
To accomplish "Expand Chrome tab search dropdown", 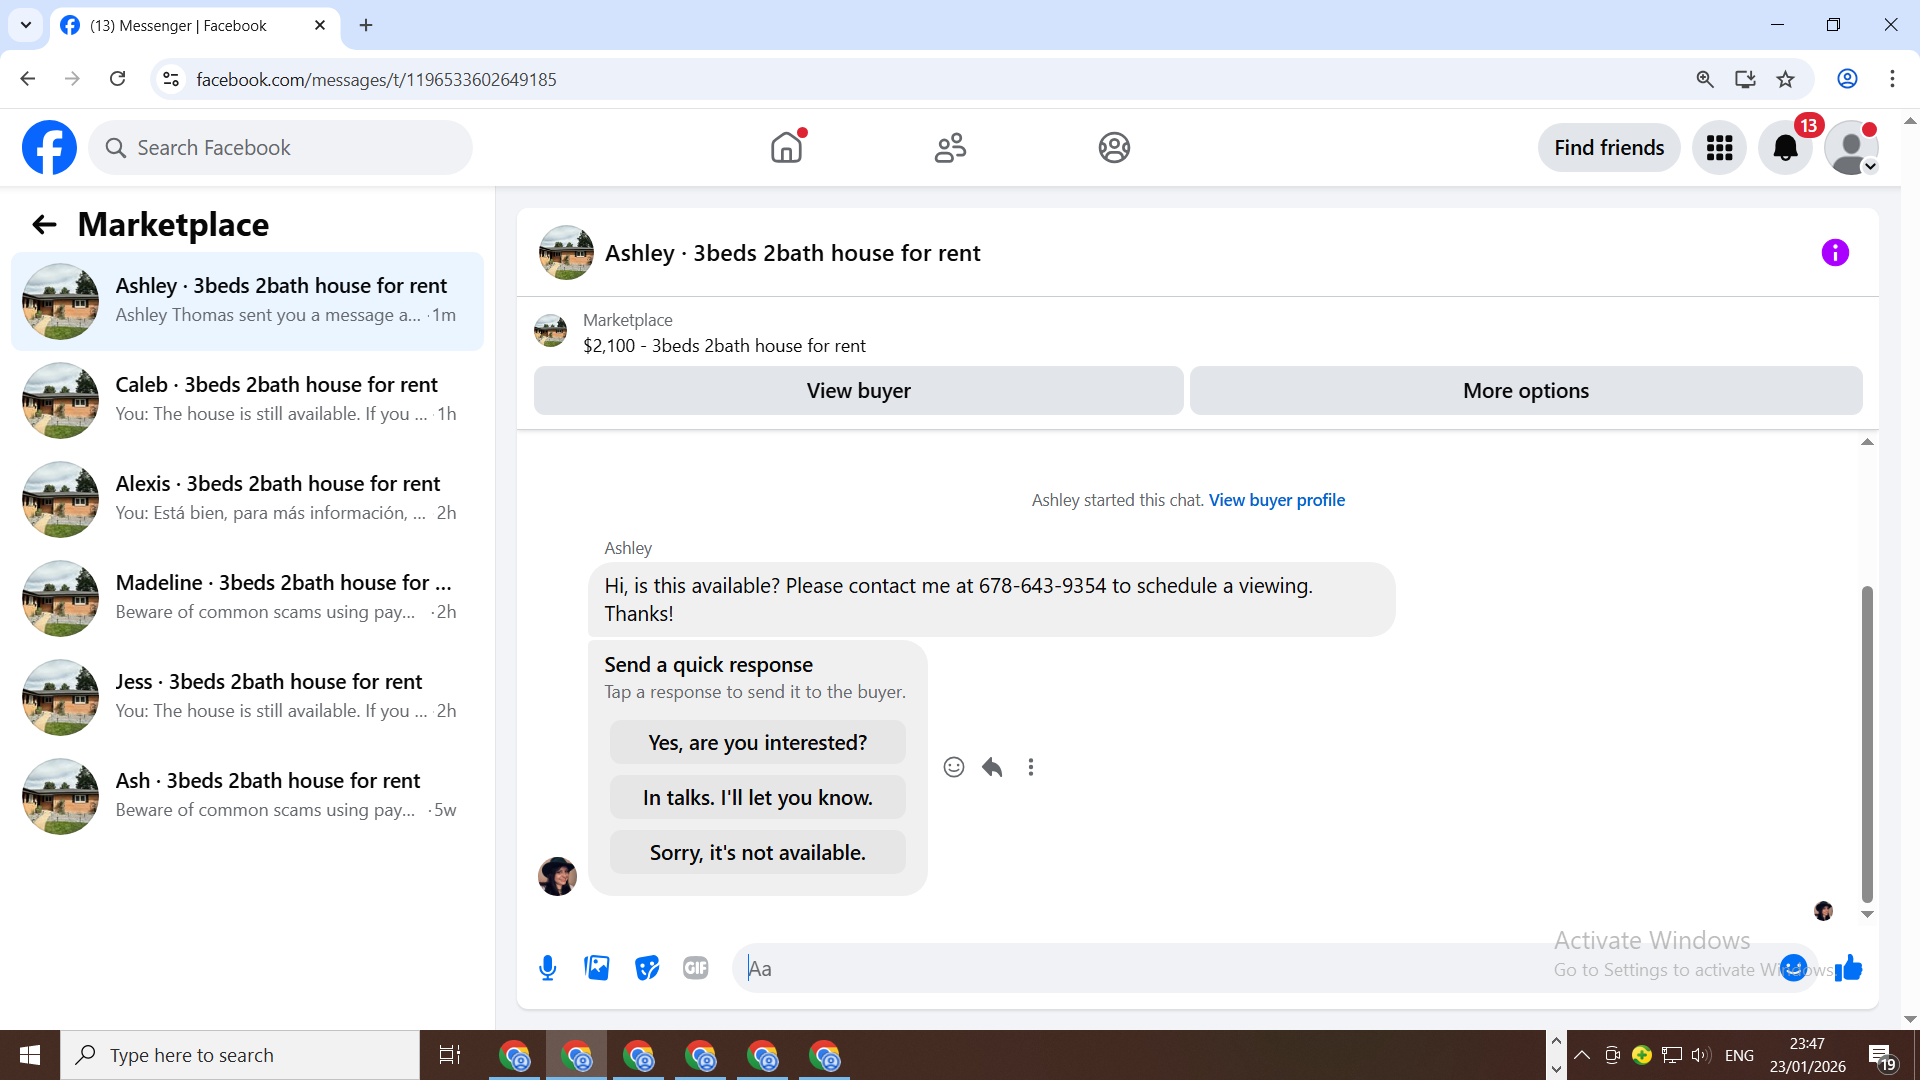I will (26, 25).
